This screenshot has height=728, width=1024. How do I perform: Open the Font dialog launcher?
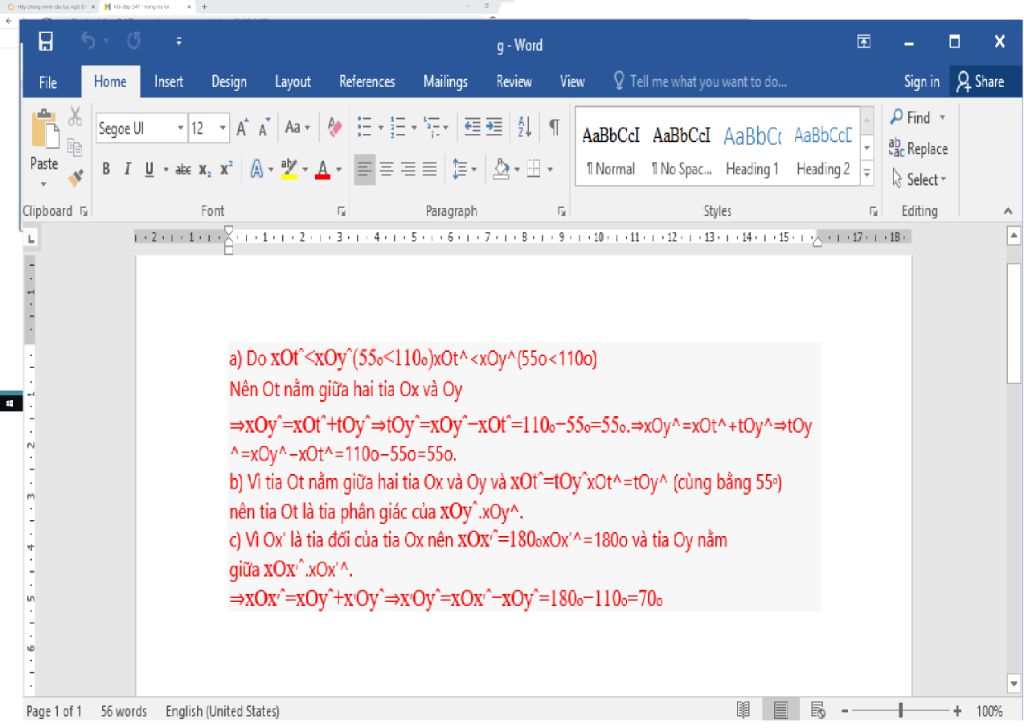(342, 212)
